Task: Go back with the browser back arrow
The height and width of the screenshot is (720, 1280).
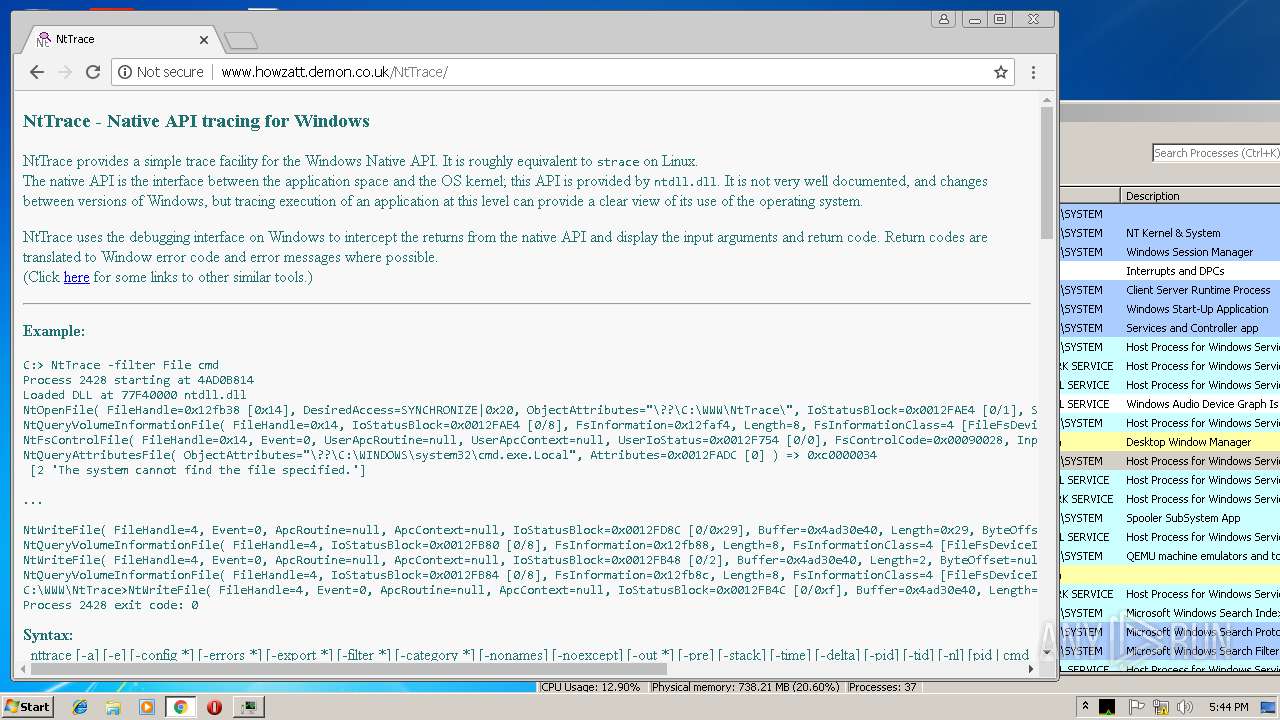Action: click(37, 72)
